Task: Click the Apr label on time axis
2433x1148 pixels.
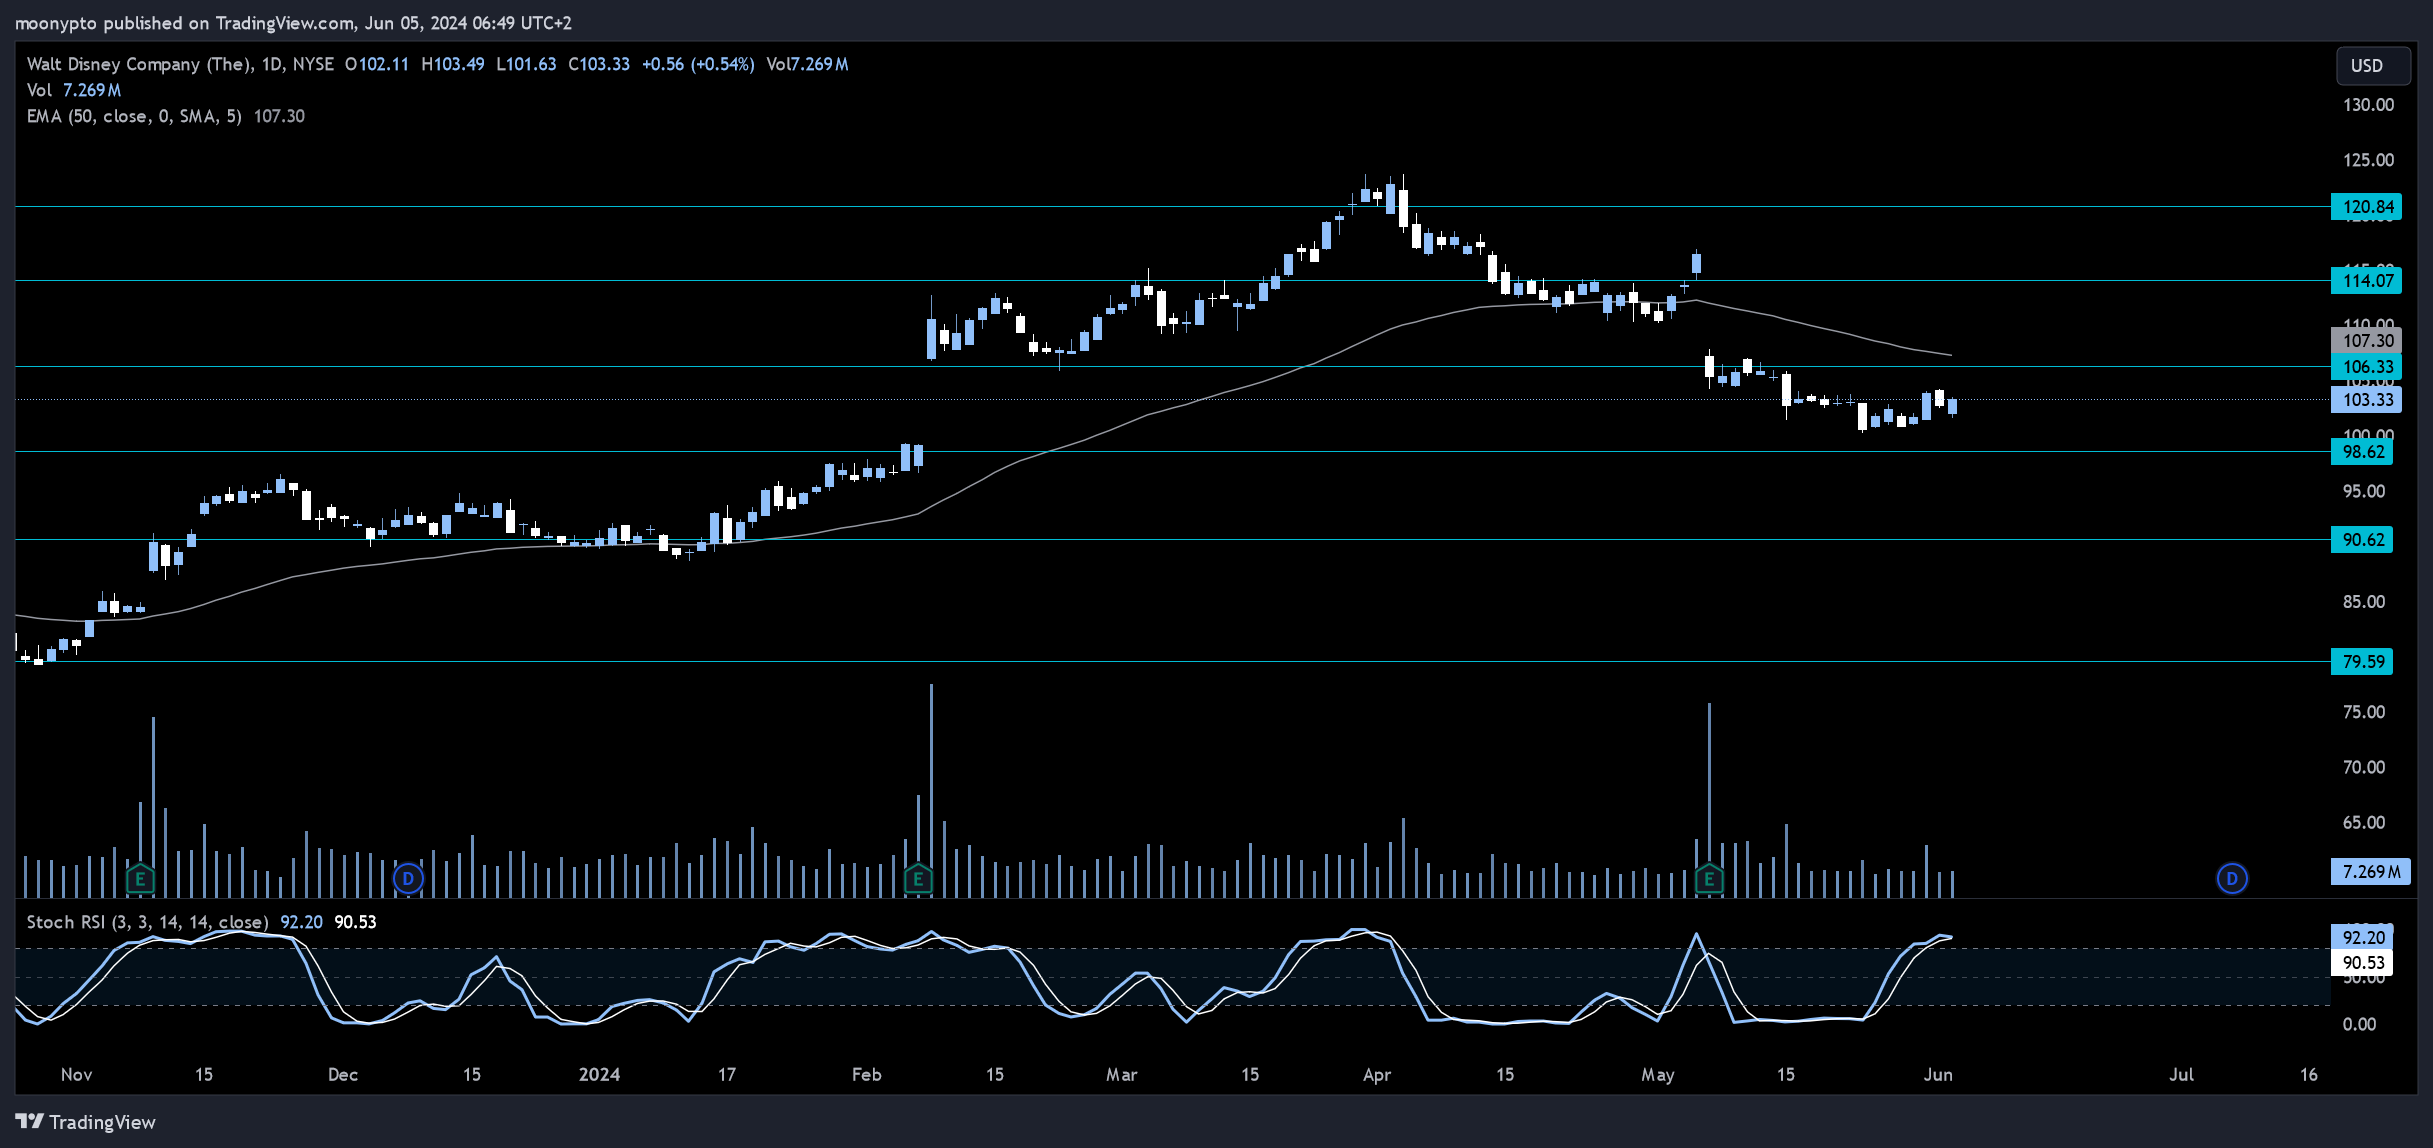Action: (x=1377, y=1074)
